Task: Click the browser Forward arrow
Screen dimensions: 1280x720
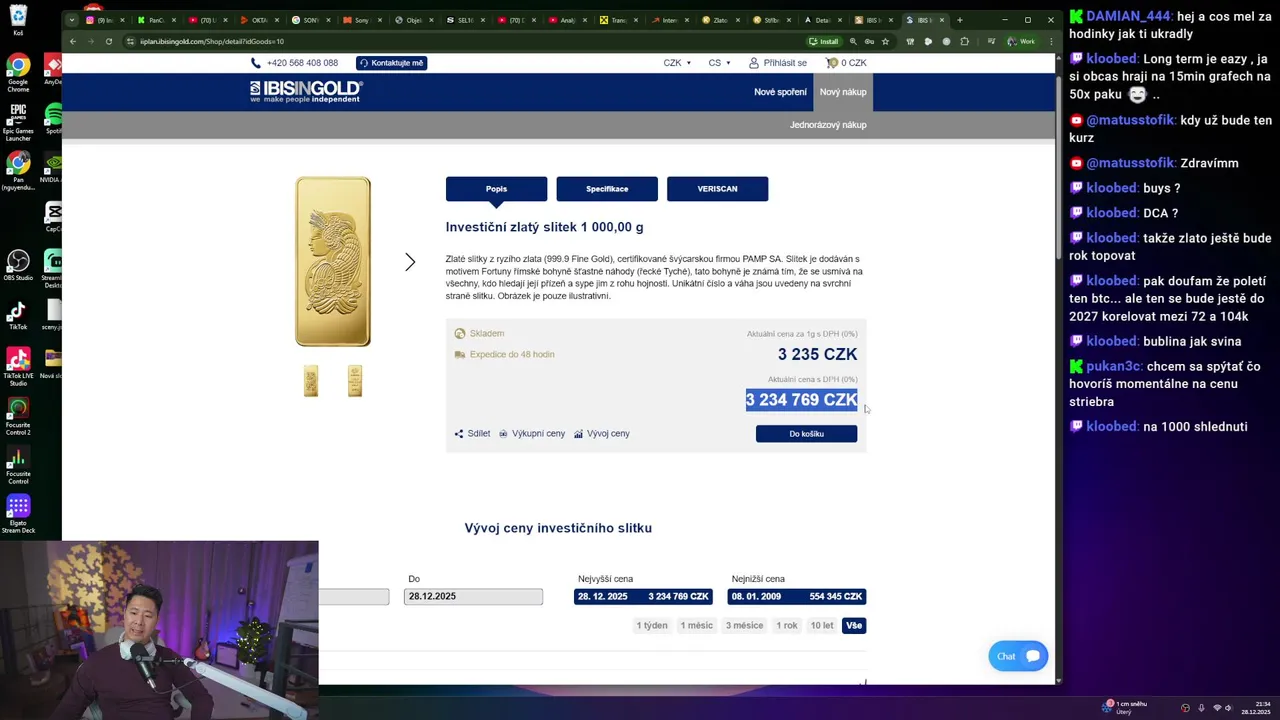Action: (x=91, y=42)
